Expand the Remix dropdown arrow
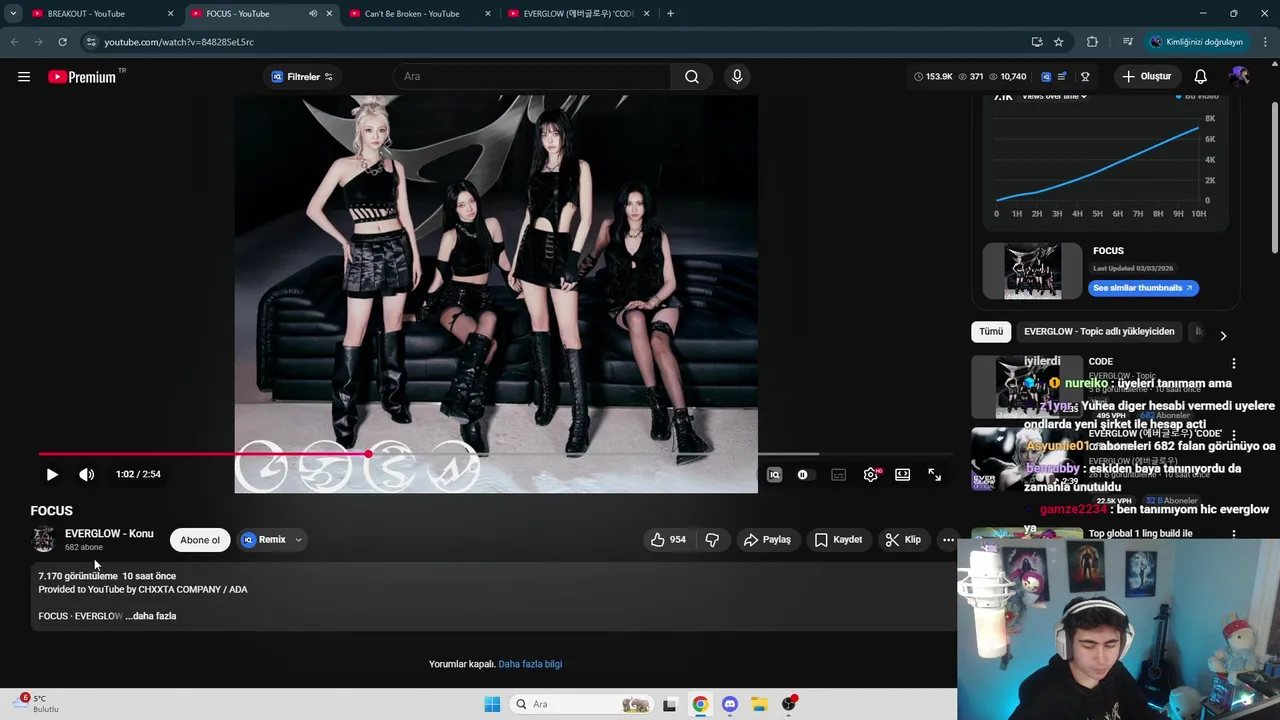This screenshot has width=1280, height=720. pos(298,540)
